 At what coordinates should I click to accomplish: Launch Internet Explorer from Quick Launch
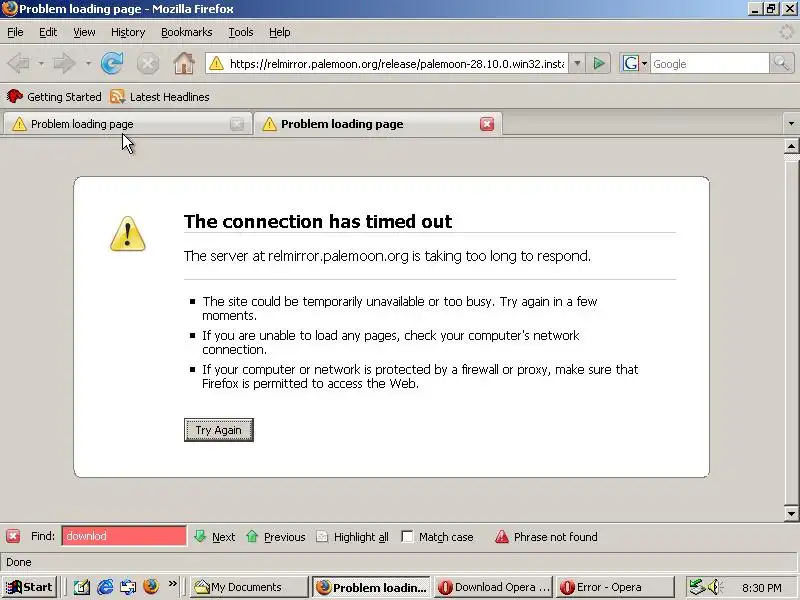[x=106, y=587]
